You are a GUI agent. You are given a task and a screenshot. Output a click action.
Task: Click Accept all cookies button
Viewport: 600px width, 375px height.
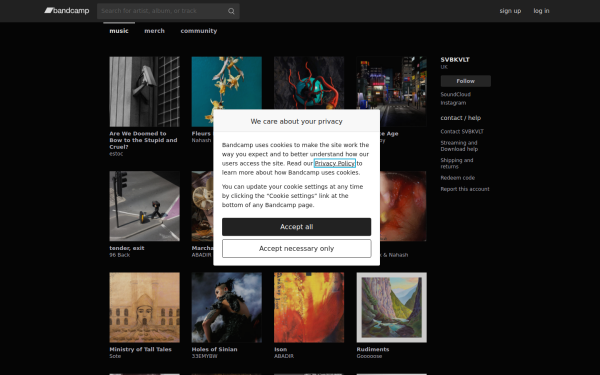tap(297, 227)
